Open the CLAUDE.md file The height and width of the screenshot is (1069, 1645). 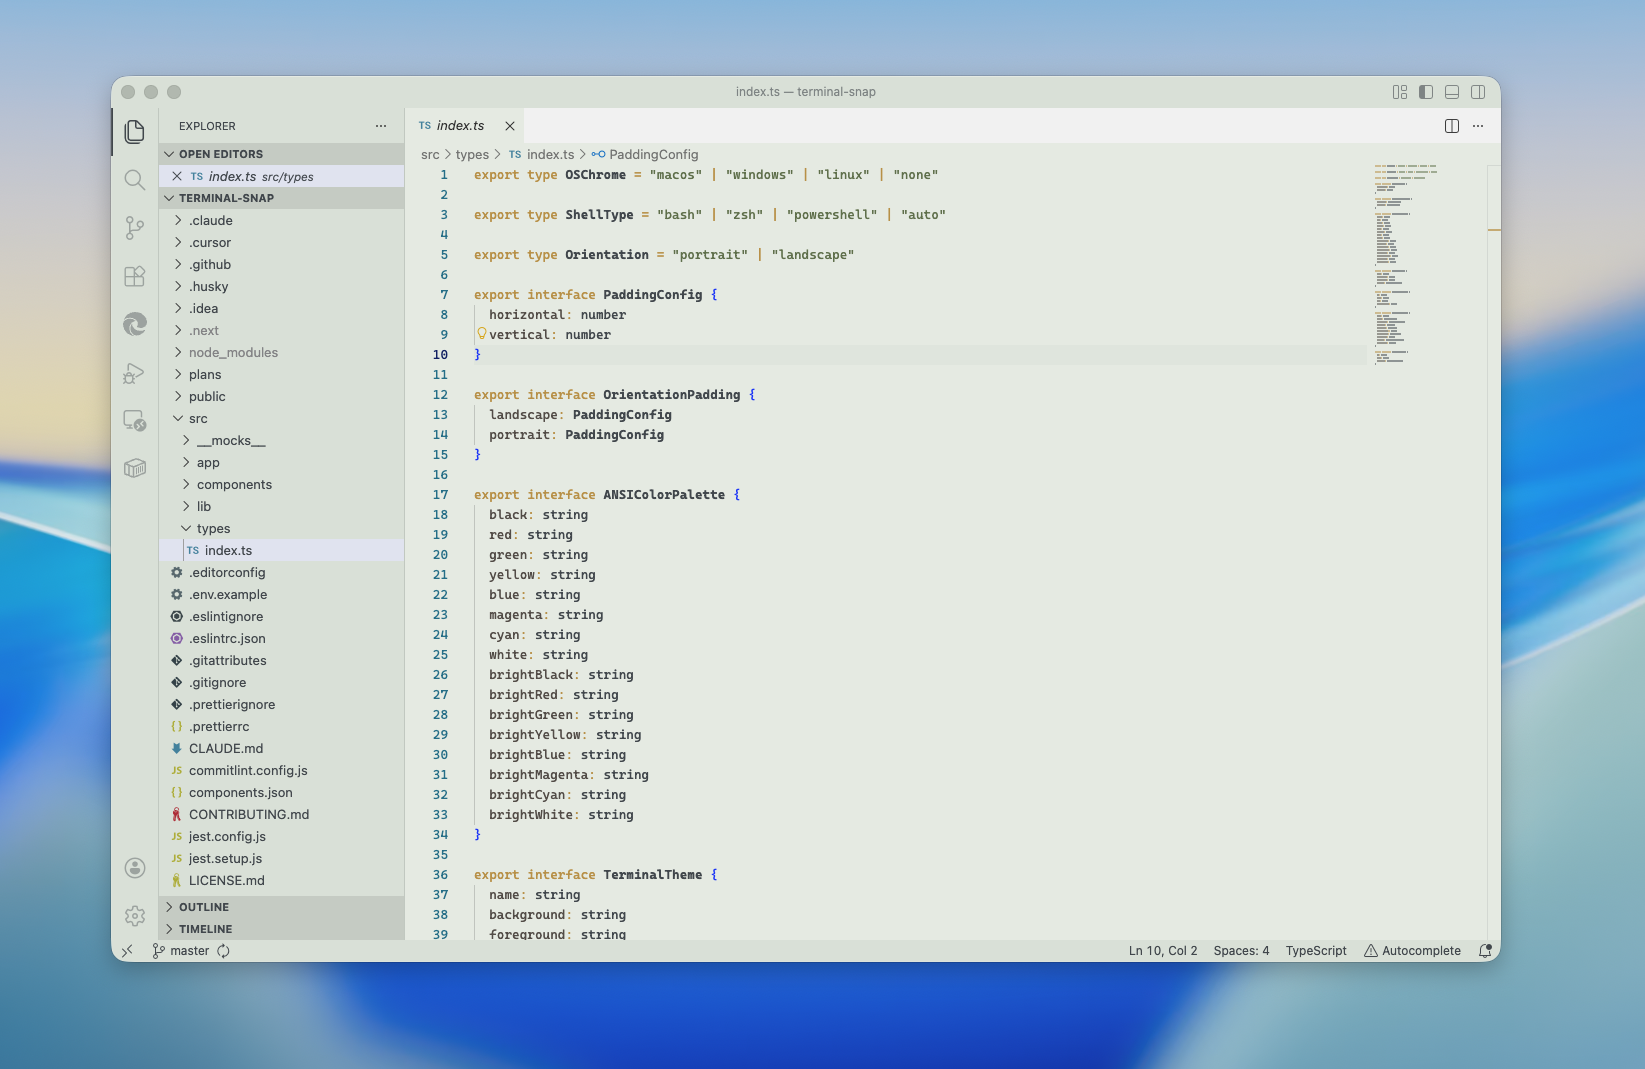pyautogui.click(x=282, y=748)
